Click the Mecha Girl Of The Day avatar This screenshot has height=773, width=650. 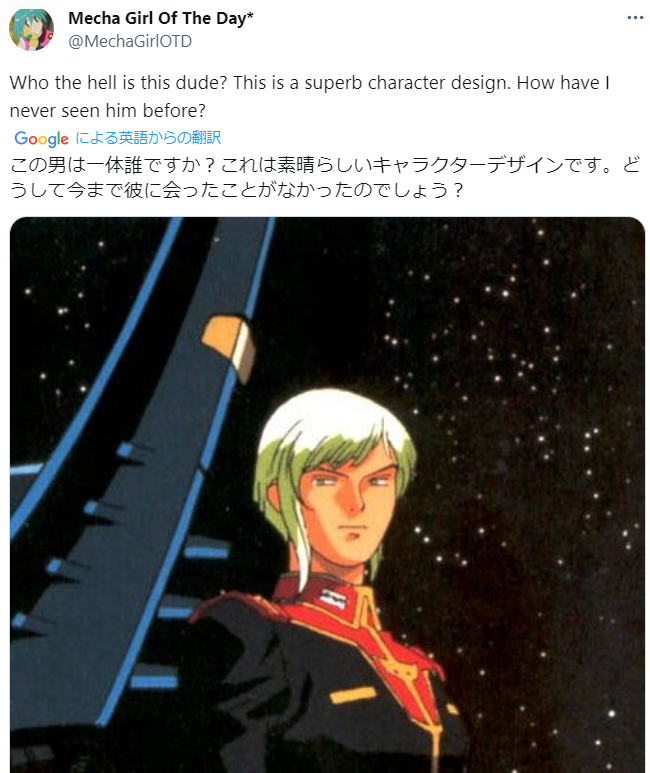(x=32, y=29)
